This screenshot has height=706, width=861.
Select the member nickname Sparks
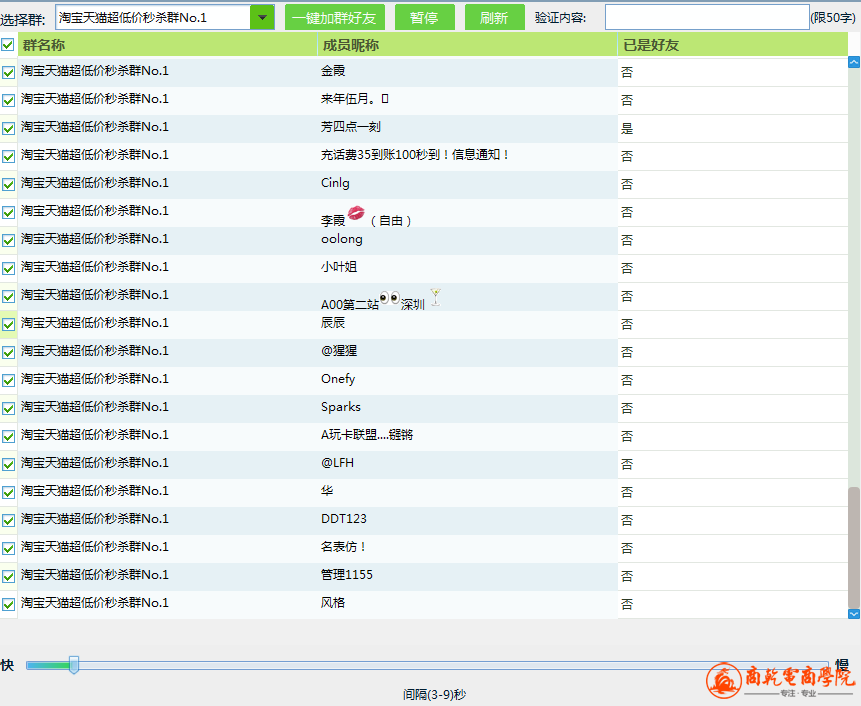click(x=340, y=407)
